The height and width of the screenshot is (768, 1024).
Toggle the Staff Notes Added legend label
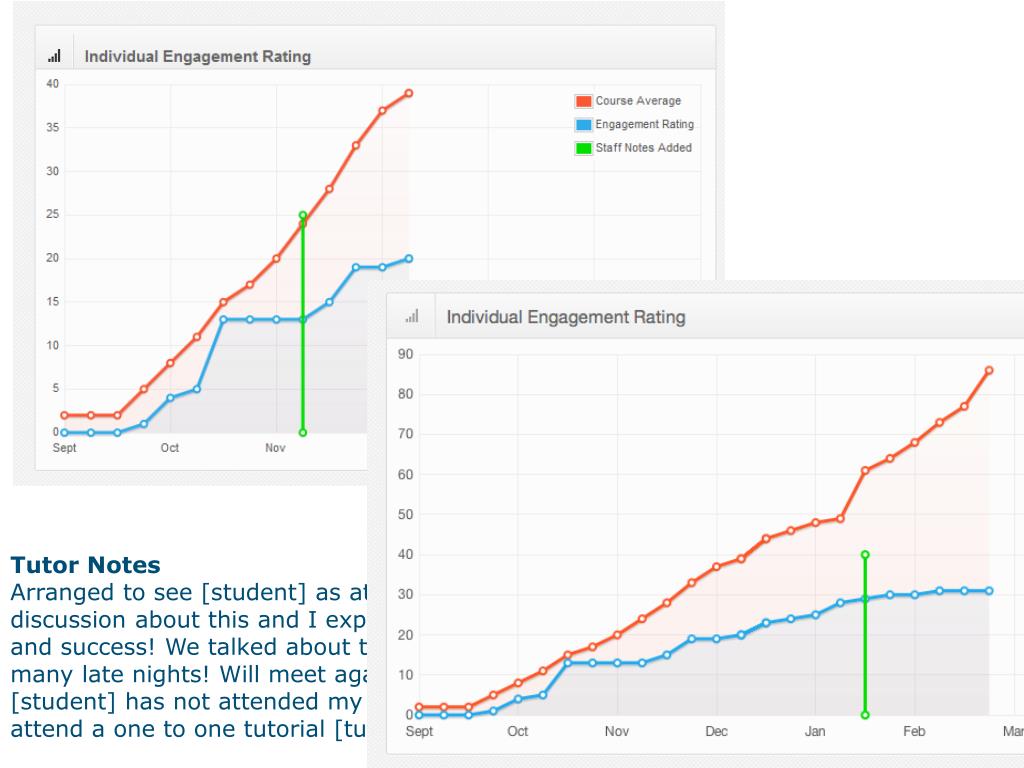pos(643,148)
